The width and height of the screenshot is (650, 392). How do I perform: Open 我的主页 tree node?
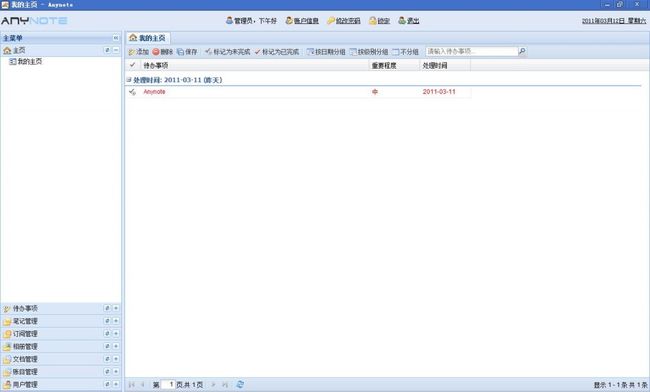pos(26,61)
